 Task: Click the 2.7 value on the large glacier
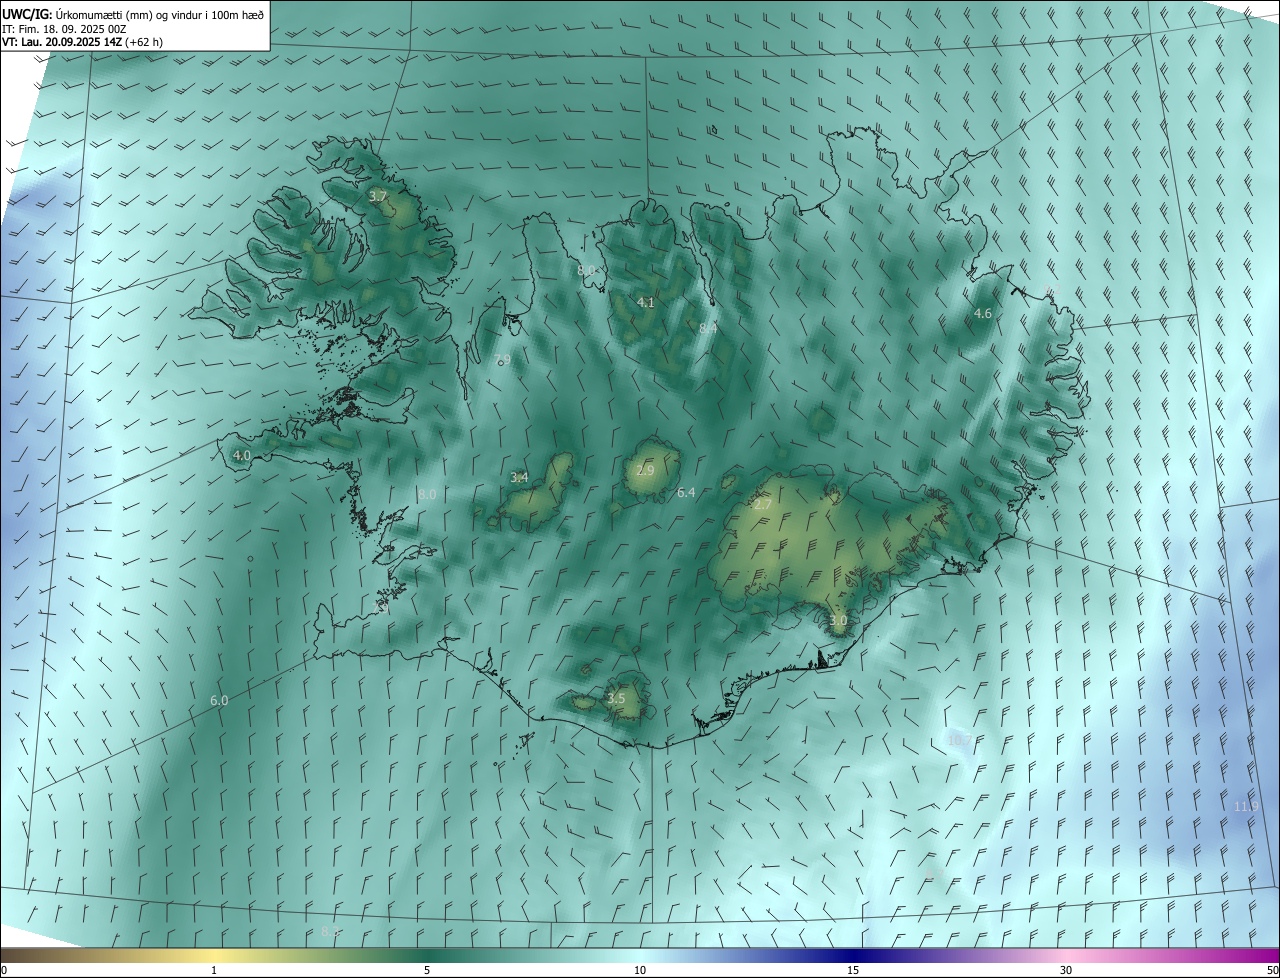(762, 505)
